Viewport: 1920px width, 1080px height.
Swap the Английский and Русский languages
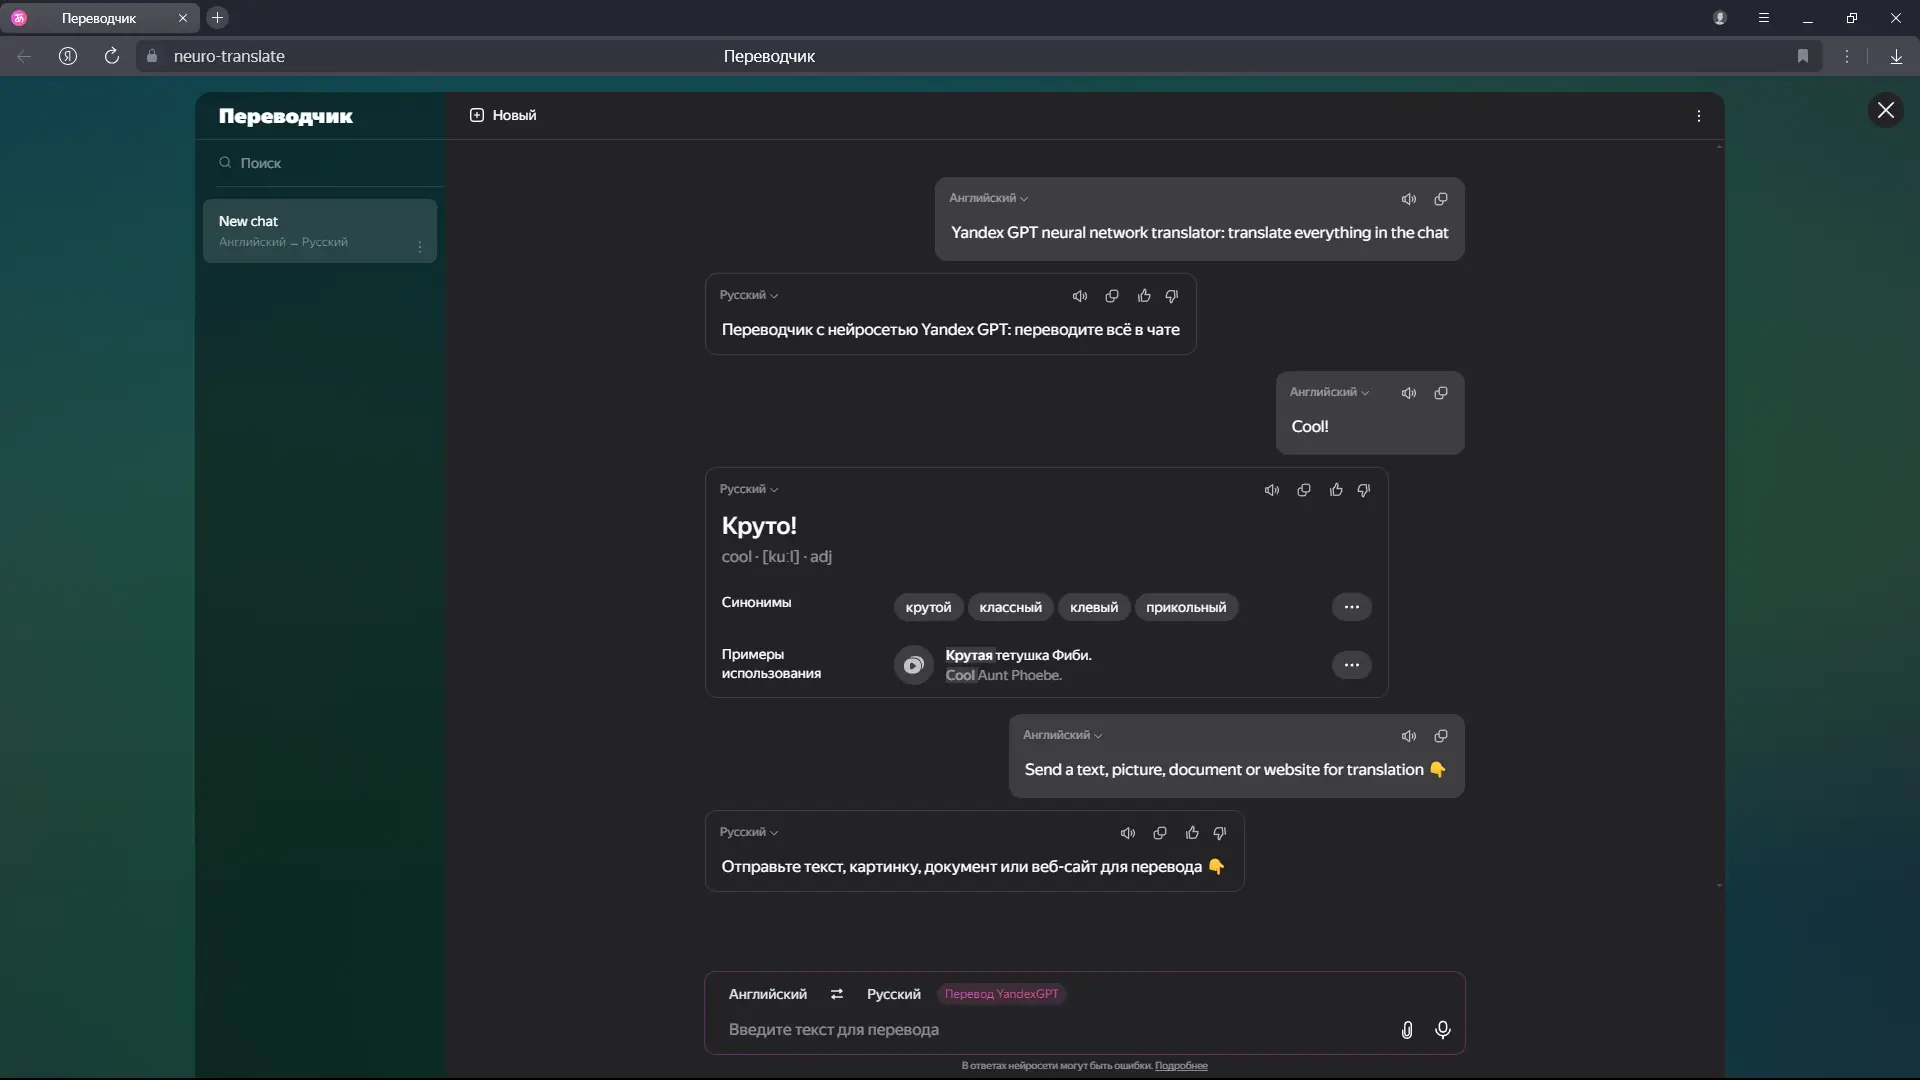click(836, 994)
